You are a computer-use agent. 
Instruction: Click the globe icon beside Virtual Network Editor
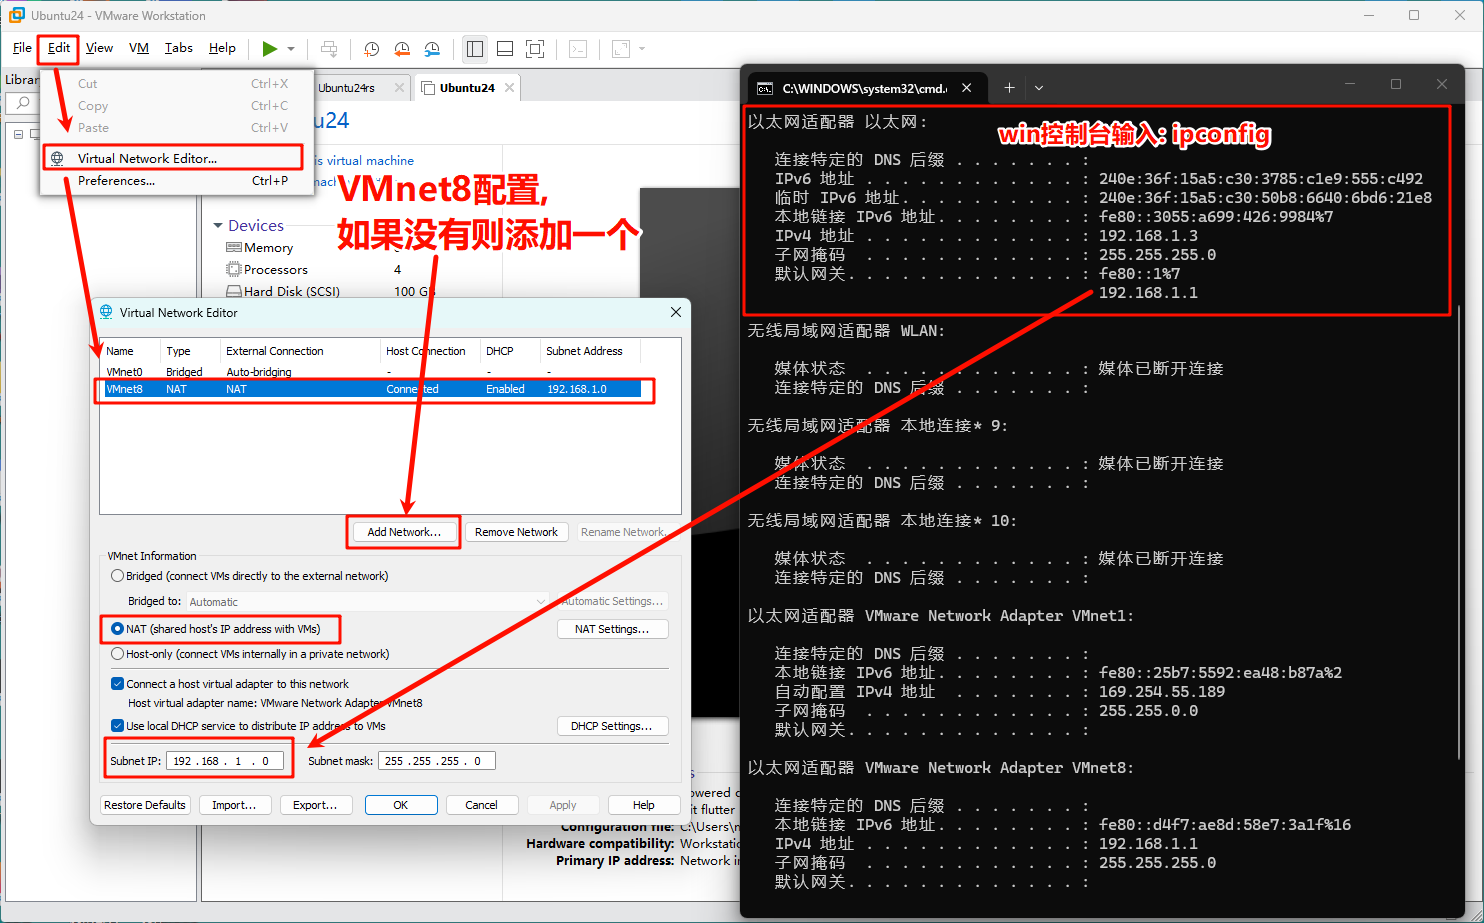point(57,158)
